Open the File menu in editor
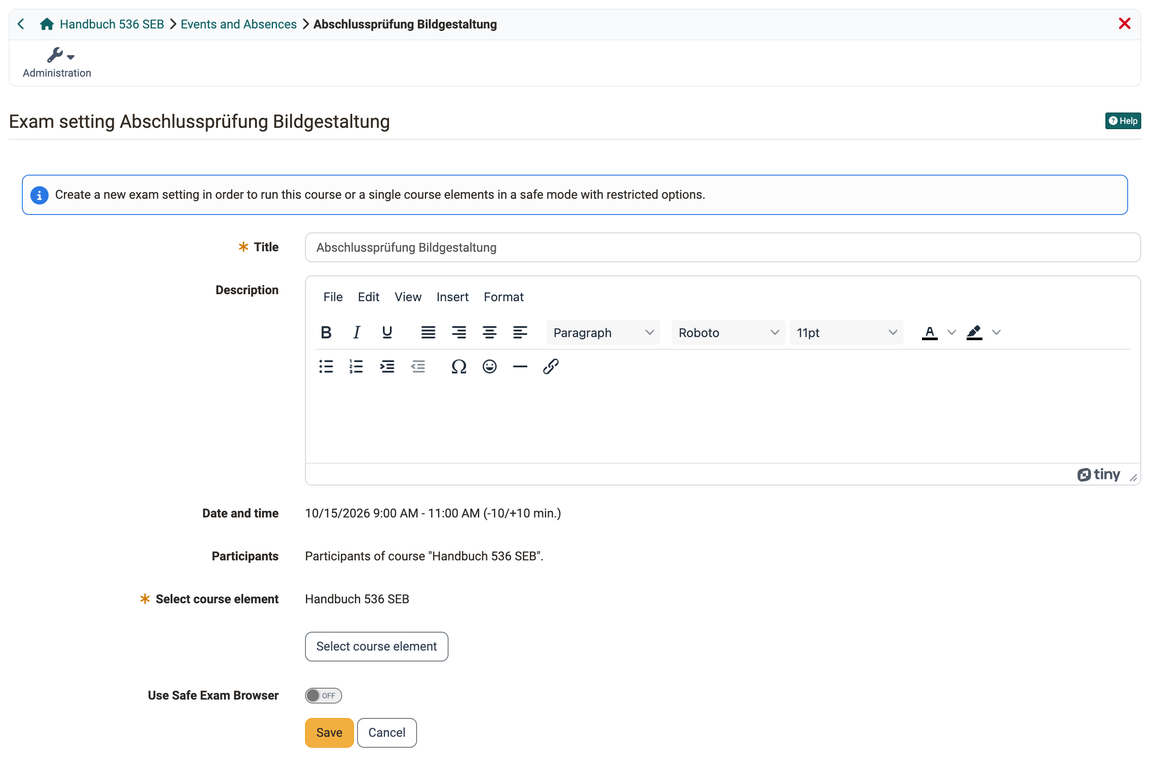 pyautogui.click(x=333, y=297)
